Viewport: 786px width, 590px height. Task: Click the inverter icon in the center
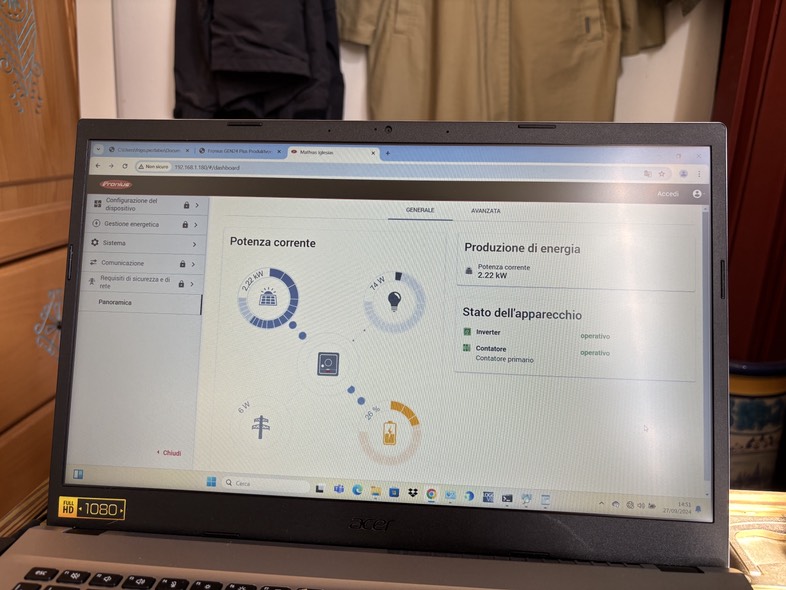[x=328, y=364]
